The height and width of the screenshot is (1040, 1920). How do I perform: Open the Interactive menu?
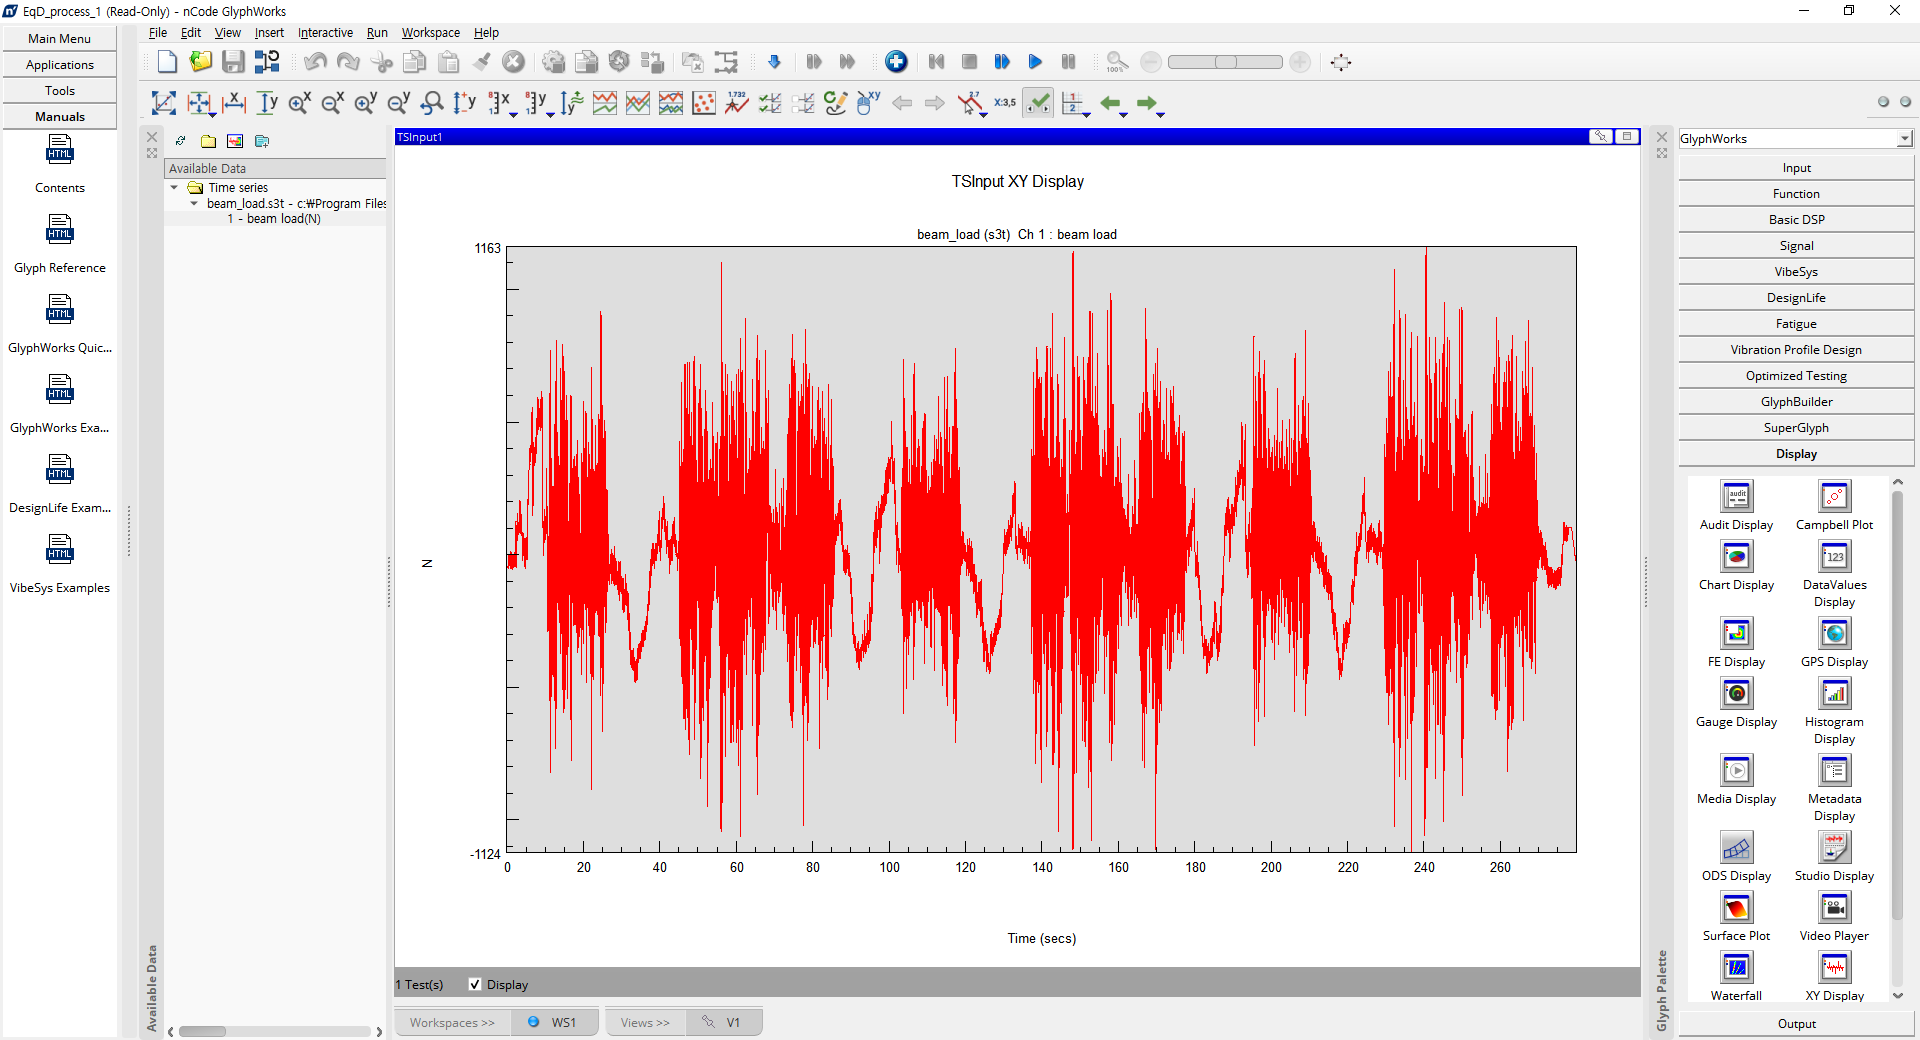[325, 33]
